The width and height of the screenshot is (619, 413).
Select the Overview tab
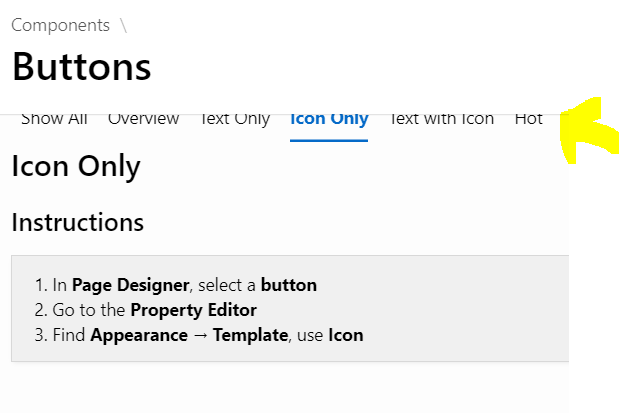[144, 120]
